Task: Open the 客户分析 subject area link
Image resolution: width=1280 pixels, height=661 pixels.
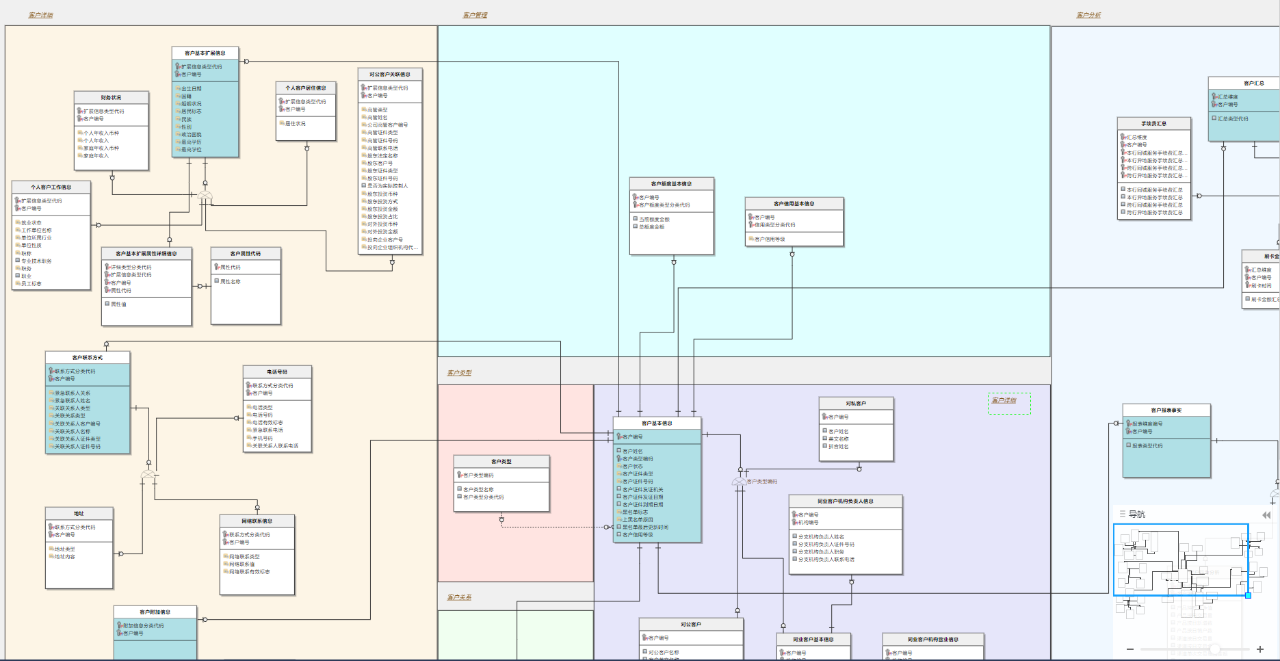Action: pyautogui.click(x=1089, y=15)
